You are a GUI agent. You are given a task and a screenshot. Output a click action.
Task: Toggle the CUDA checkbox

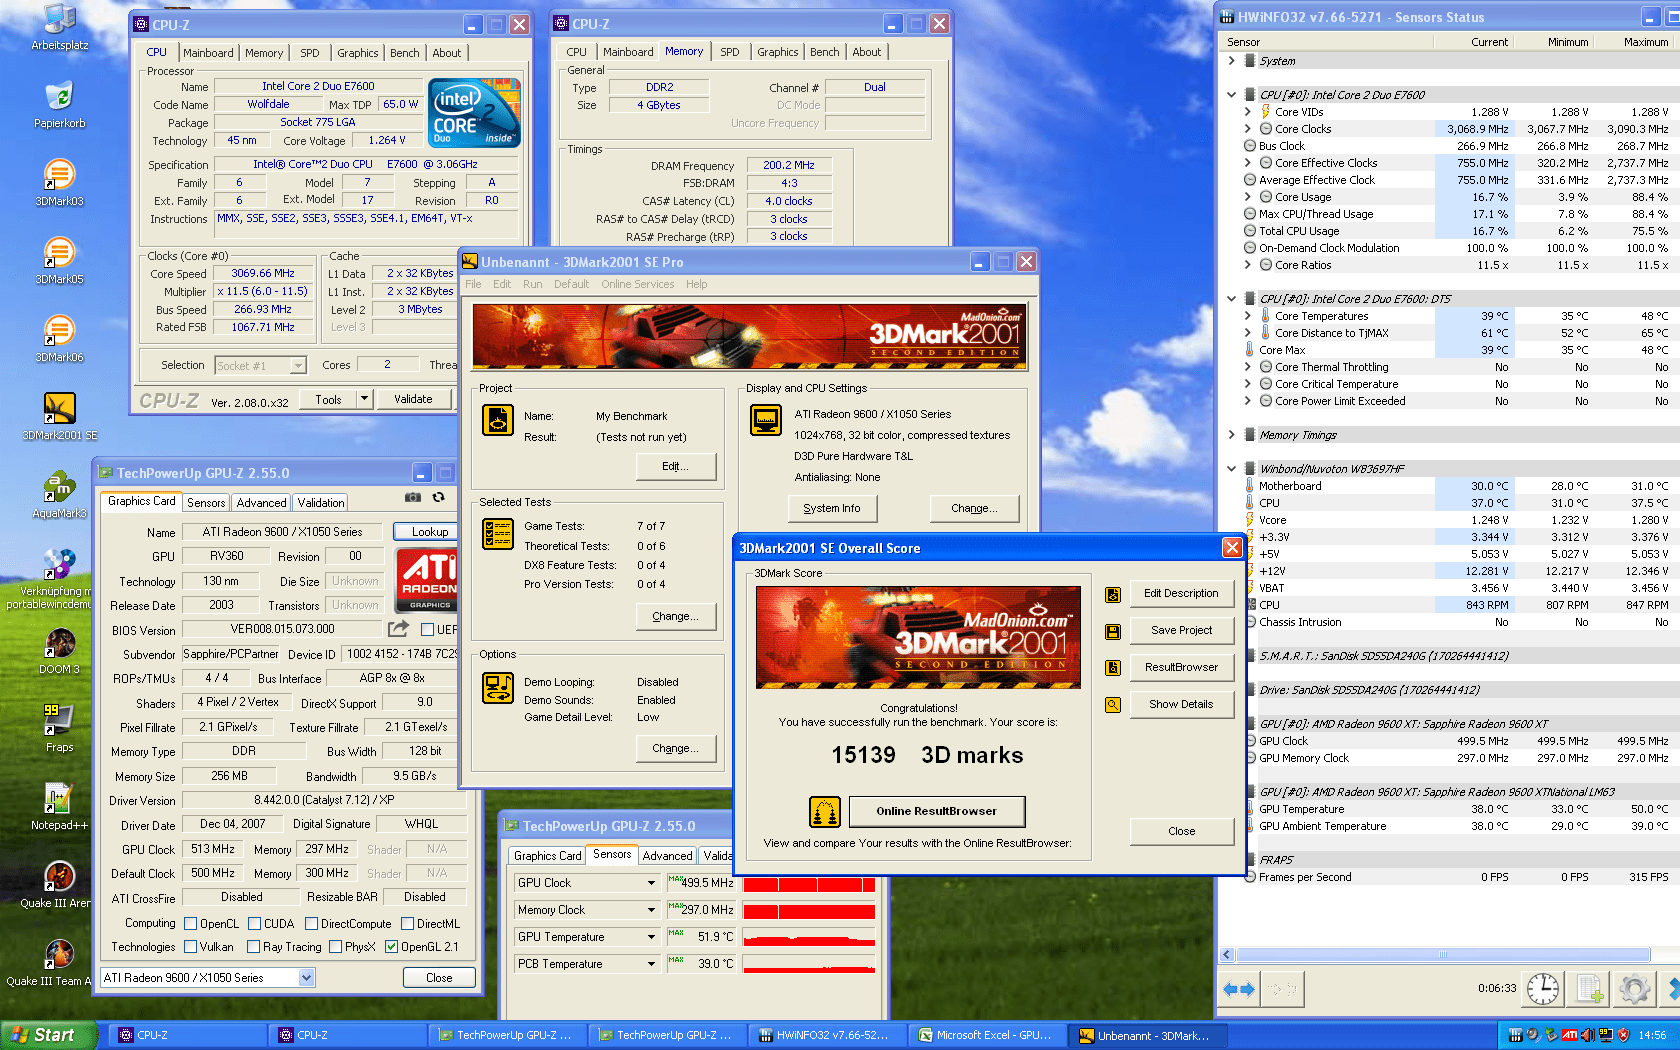255,924
